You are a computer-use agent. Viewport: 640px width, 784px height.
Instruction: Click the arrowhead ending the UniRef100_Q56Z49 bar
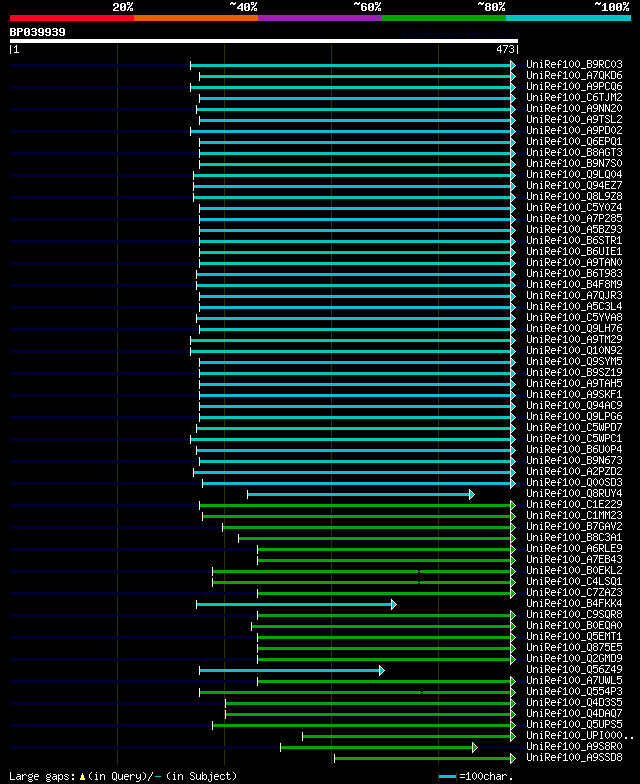coord(382,670)
